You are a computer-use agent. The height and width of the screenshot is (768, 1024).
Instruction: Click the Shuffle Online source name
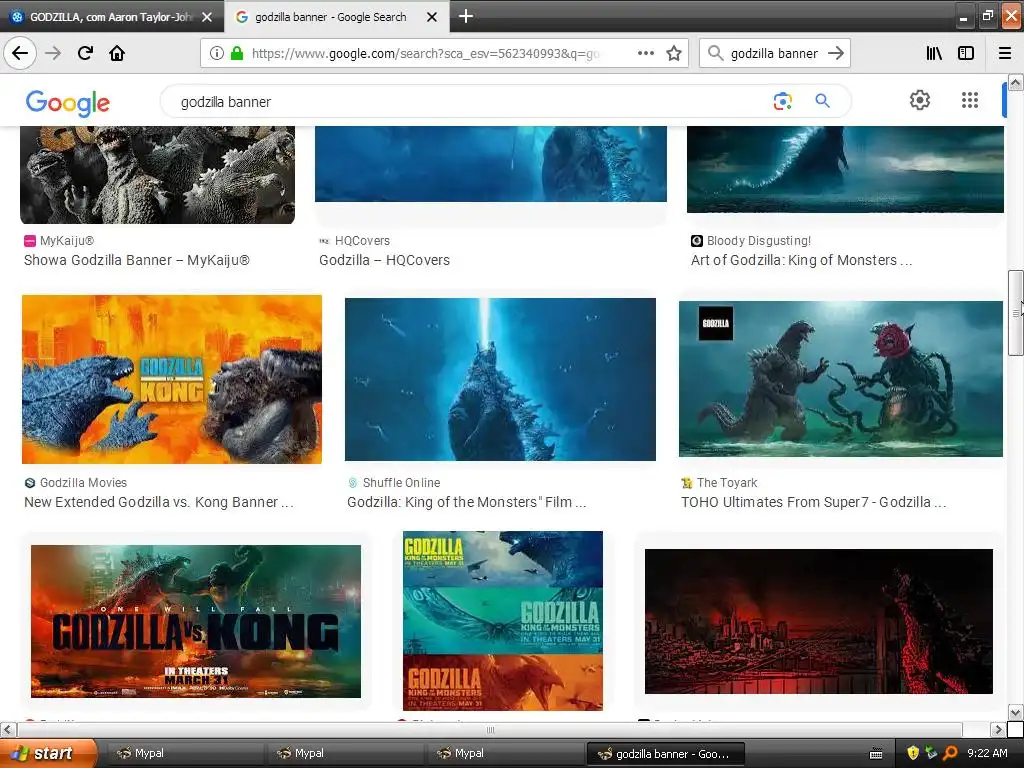click(401, 483)
